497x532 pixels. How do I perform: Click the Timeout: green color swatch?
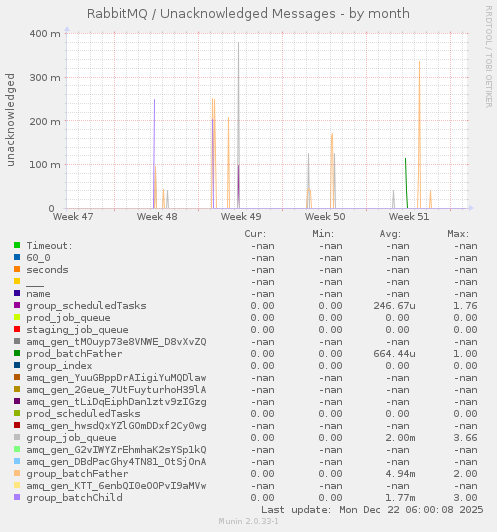pos(17,245)
